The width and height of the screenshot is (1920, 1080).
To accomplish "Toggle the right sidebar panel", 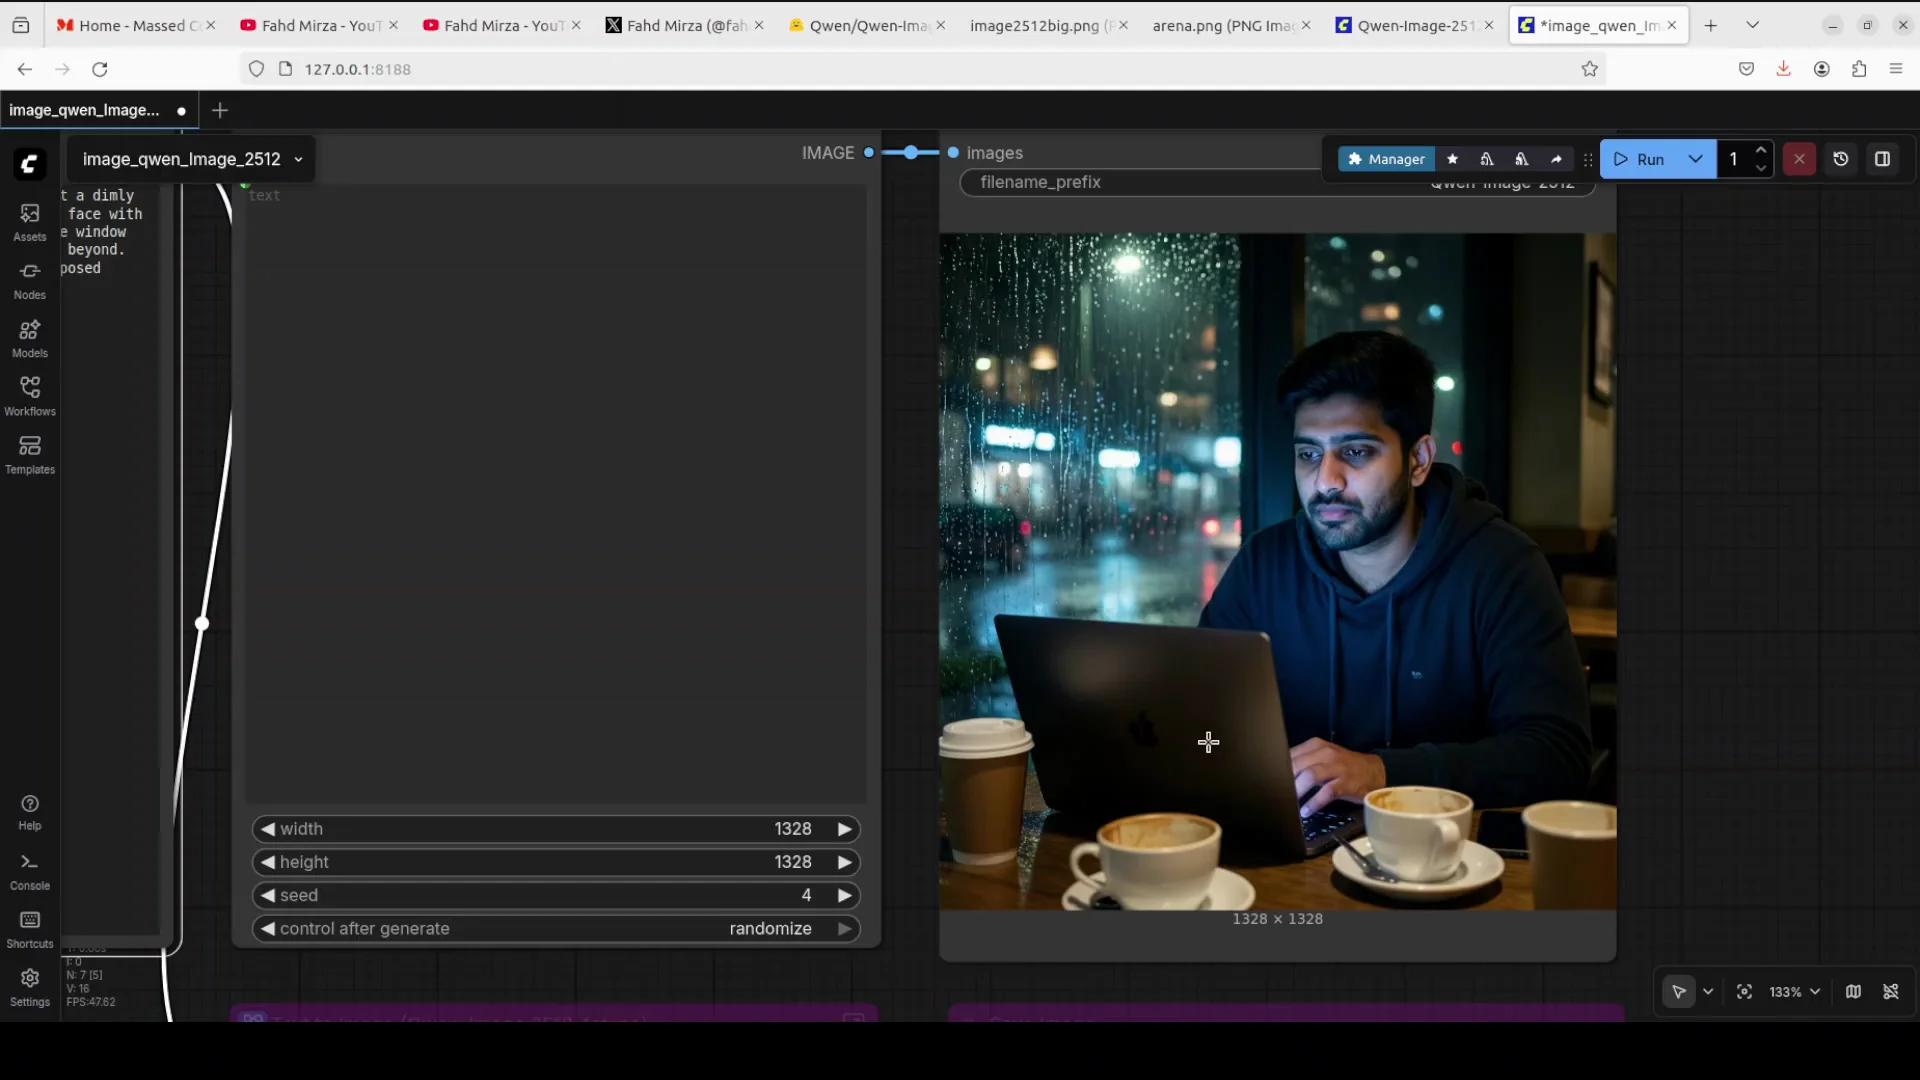I will click(1884, 159).
